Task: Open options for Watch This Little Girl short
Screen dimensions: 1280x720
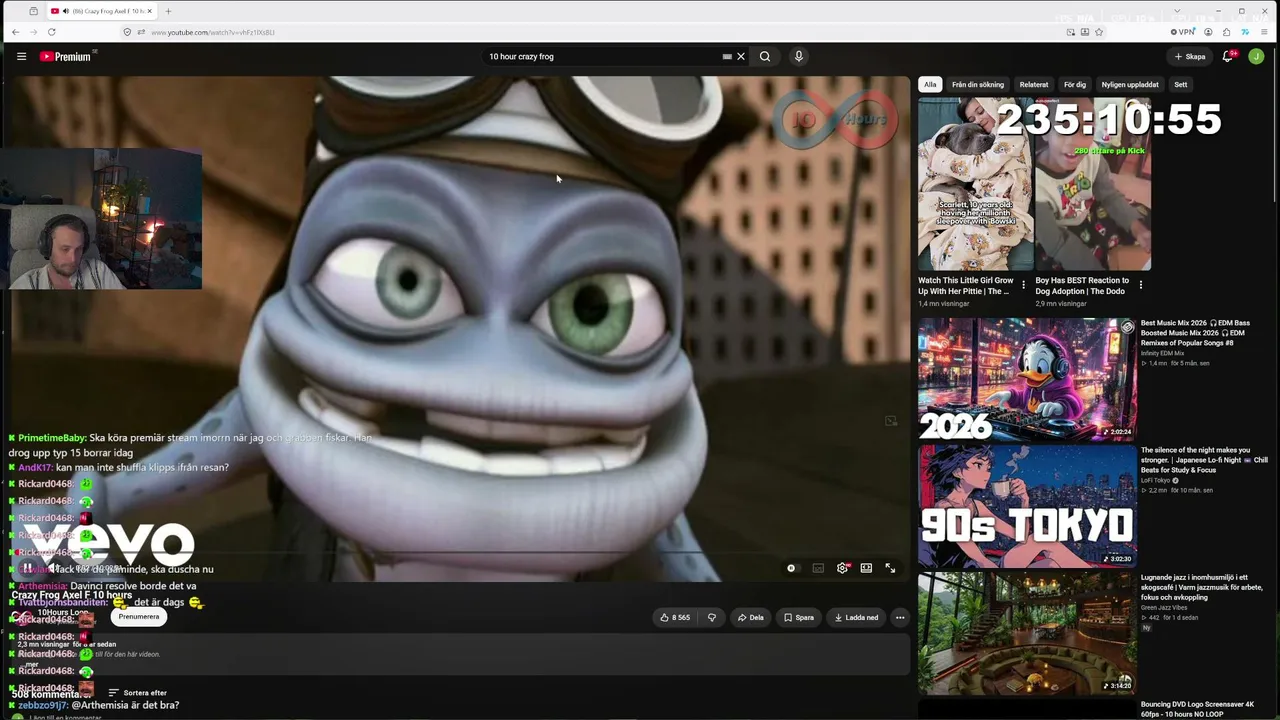Action: coord(1023,285)
